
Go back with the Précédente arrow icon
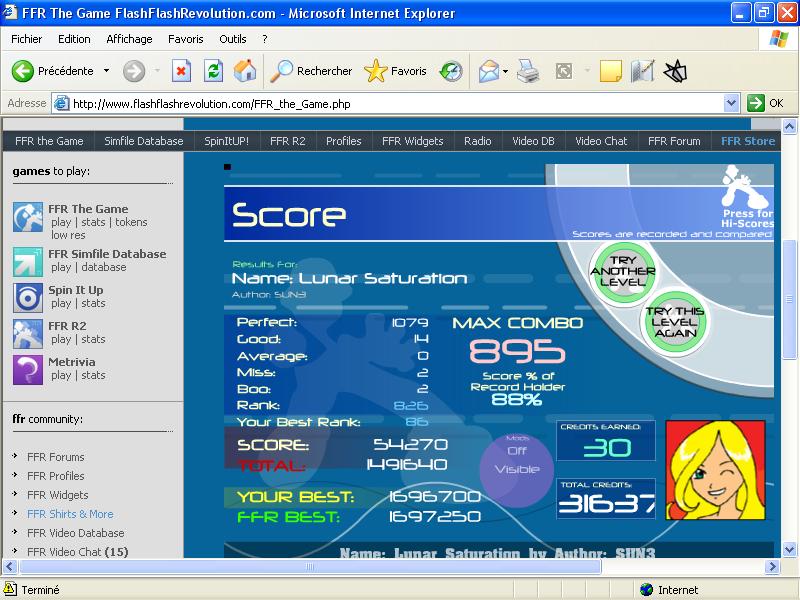click(x=22, y=71)
